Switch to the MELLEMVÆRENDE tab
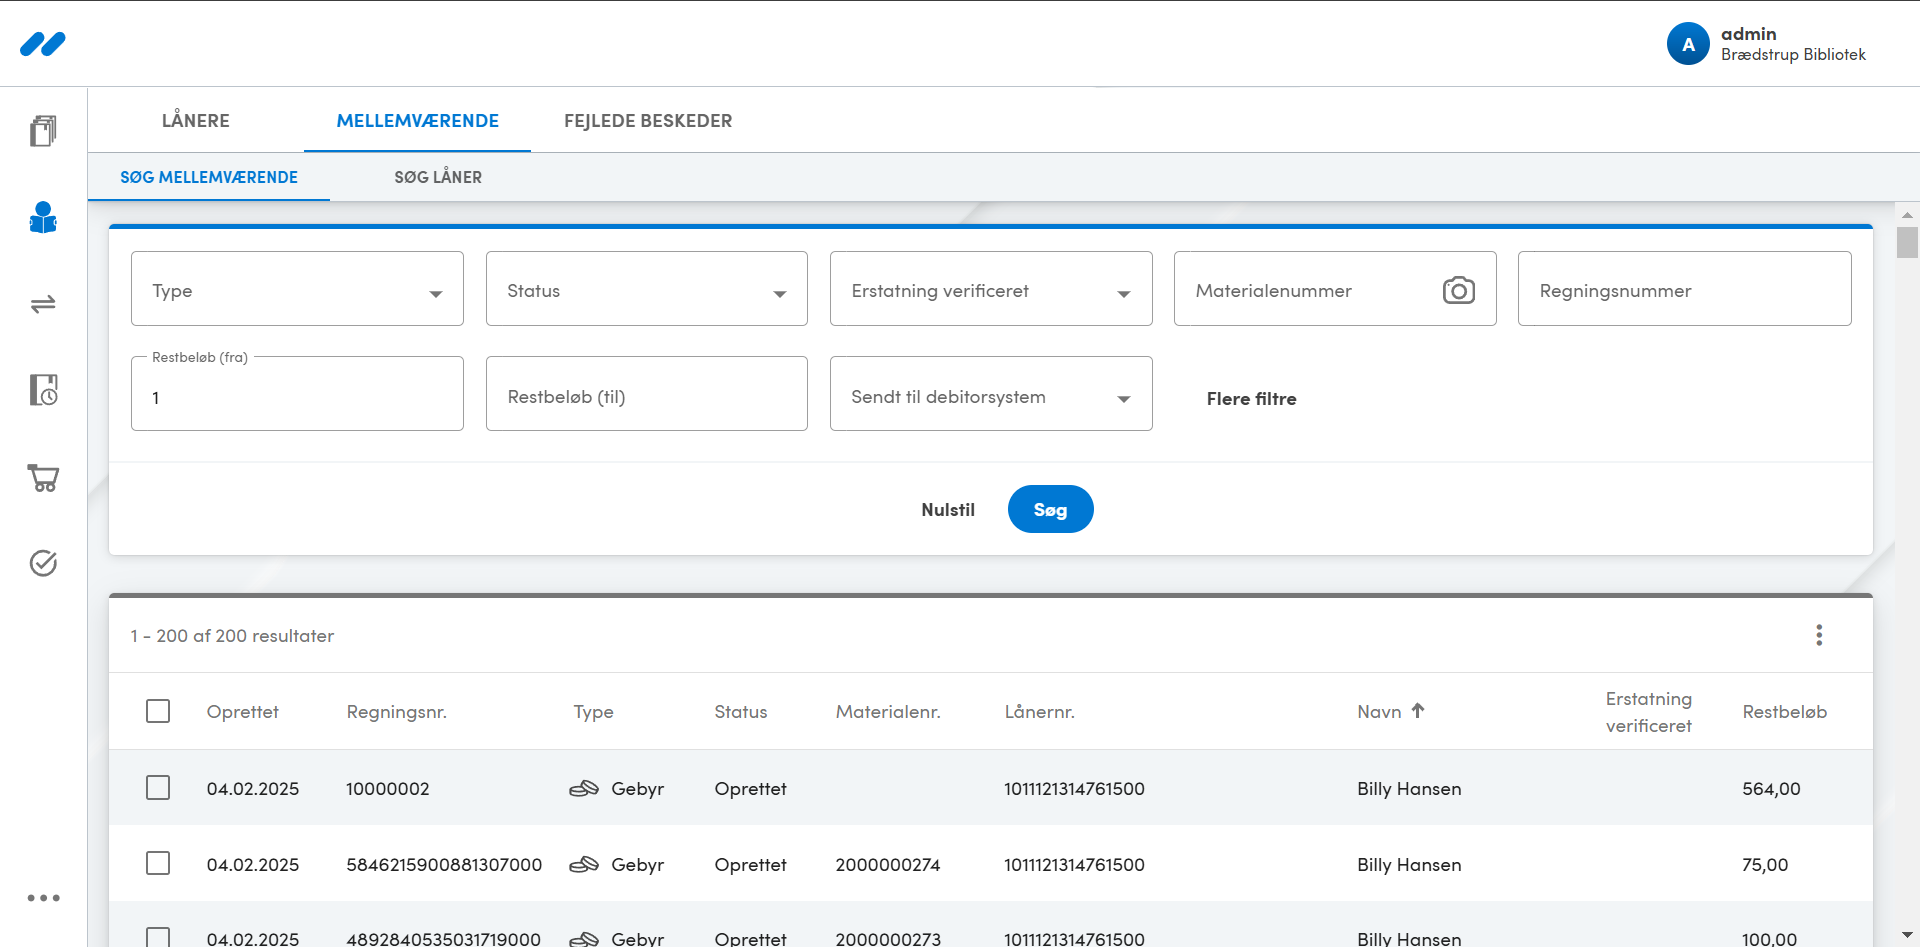This screenshot has width=1920, height=947. [417, 121]
